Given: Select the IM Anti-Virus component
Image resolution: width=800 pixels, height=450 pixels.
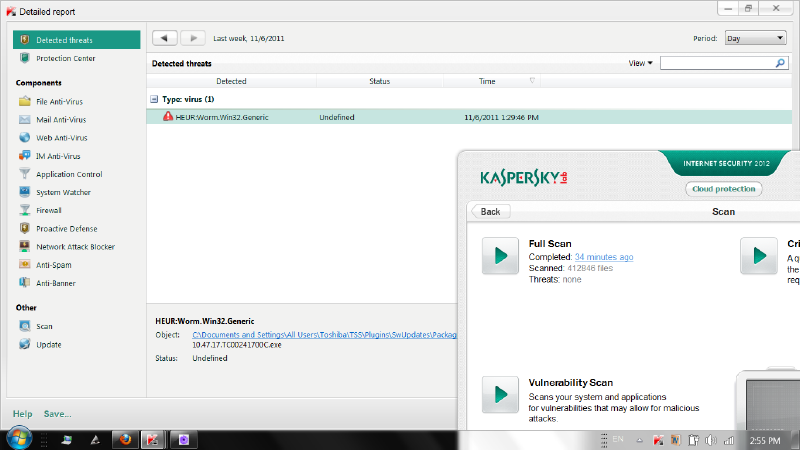Looking at the screenshot, I should 58,156.
